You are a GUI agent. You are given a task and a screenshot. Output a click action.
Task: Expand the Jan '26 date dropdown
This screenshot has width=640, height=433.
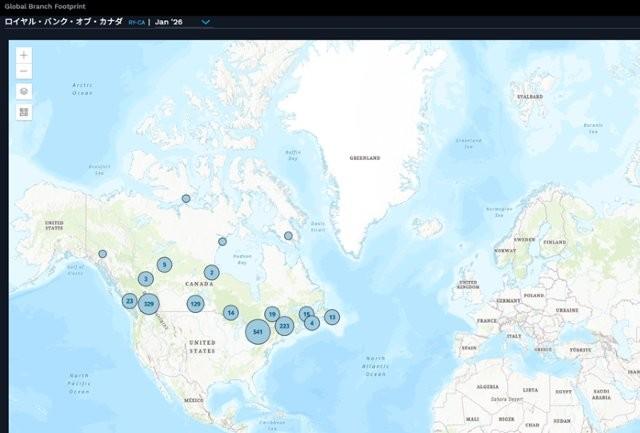(206, 21)
